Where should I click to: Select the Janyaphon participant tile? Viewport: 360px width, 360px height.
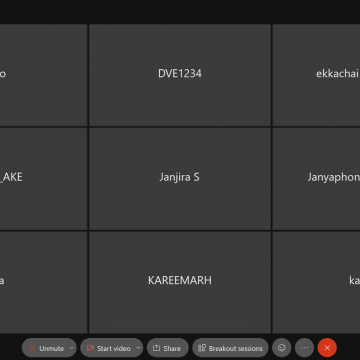pos(316,179)
